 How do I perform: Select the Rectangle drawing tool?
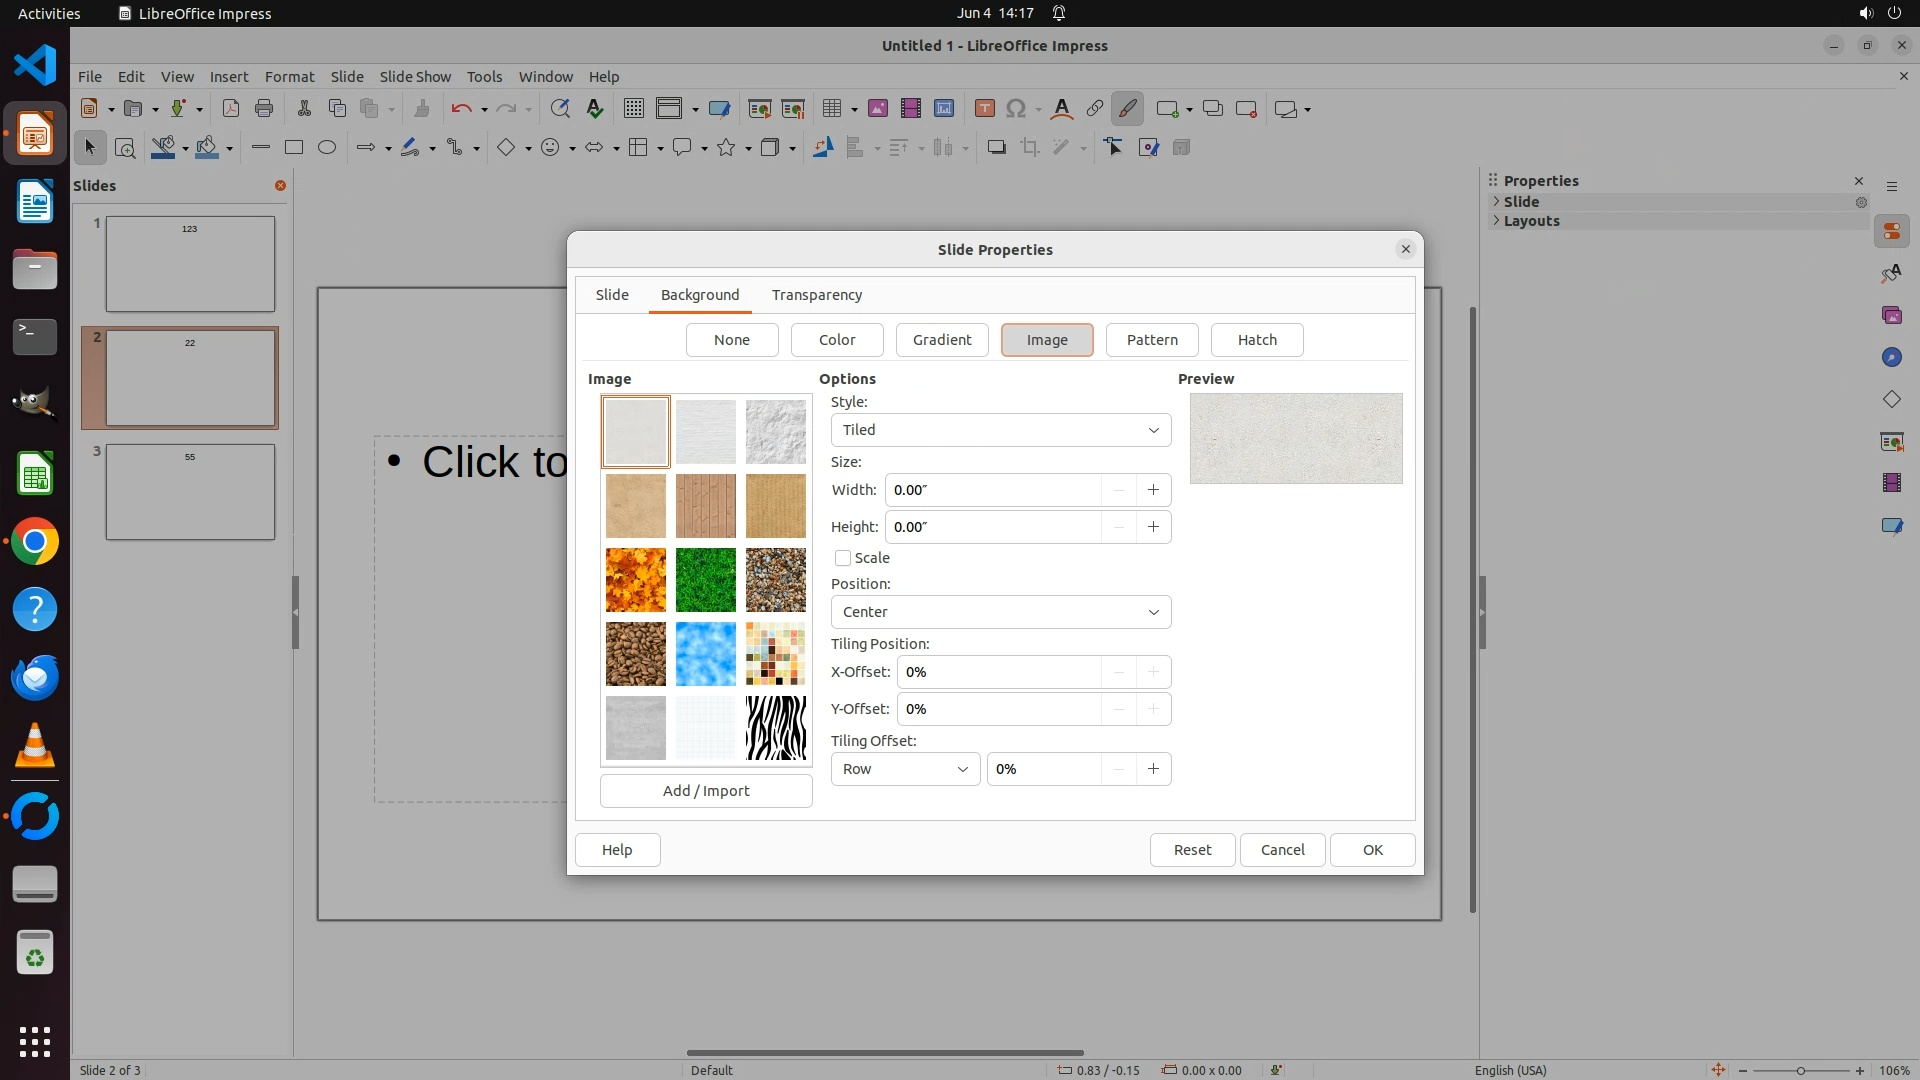(294, 148)
